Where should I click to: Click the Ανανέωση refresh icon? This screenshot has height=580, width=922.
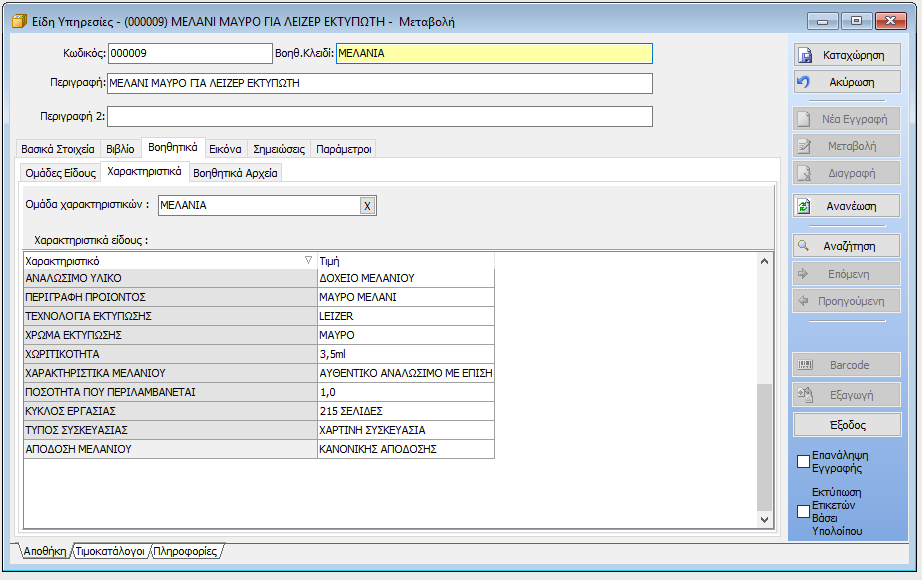pyautogui.click(x=803, y=206)
